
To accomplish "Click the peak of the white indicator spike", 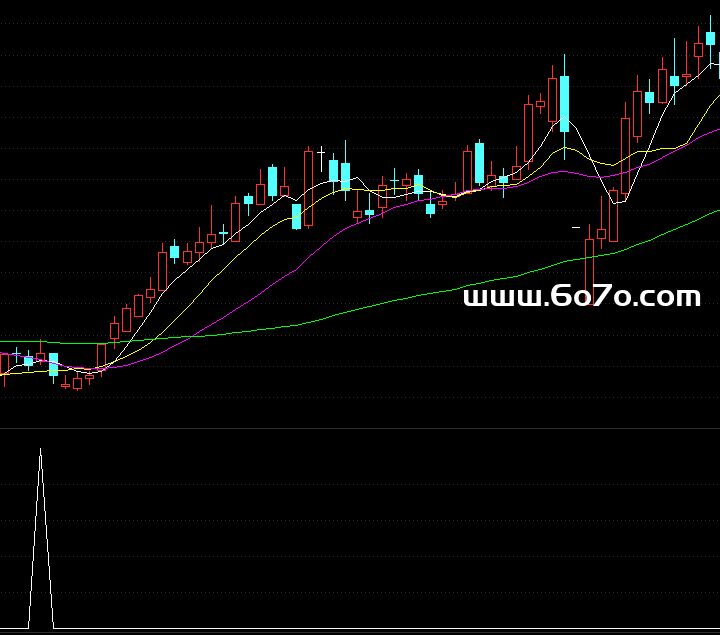I will pyautogui.click(x=40, y=451).
